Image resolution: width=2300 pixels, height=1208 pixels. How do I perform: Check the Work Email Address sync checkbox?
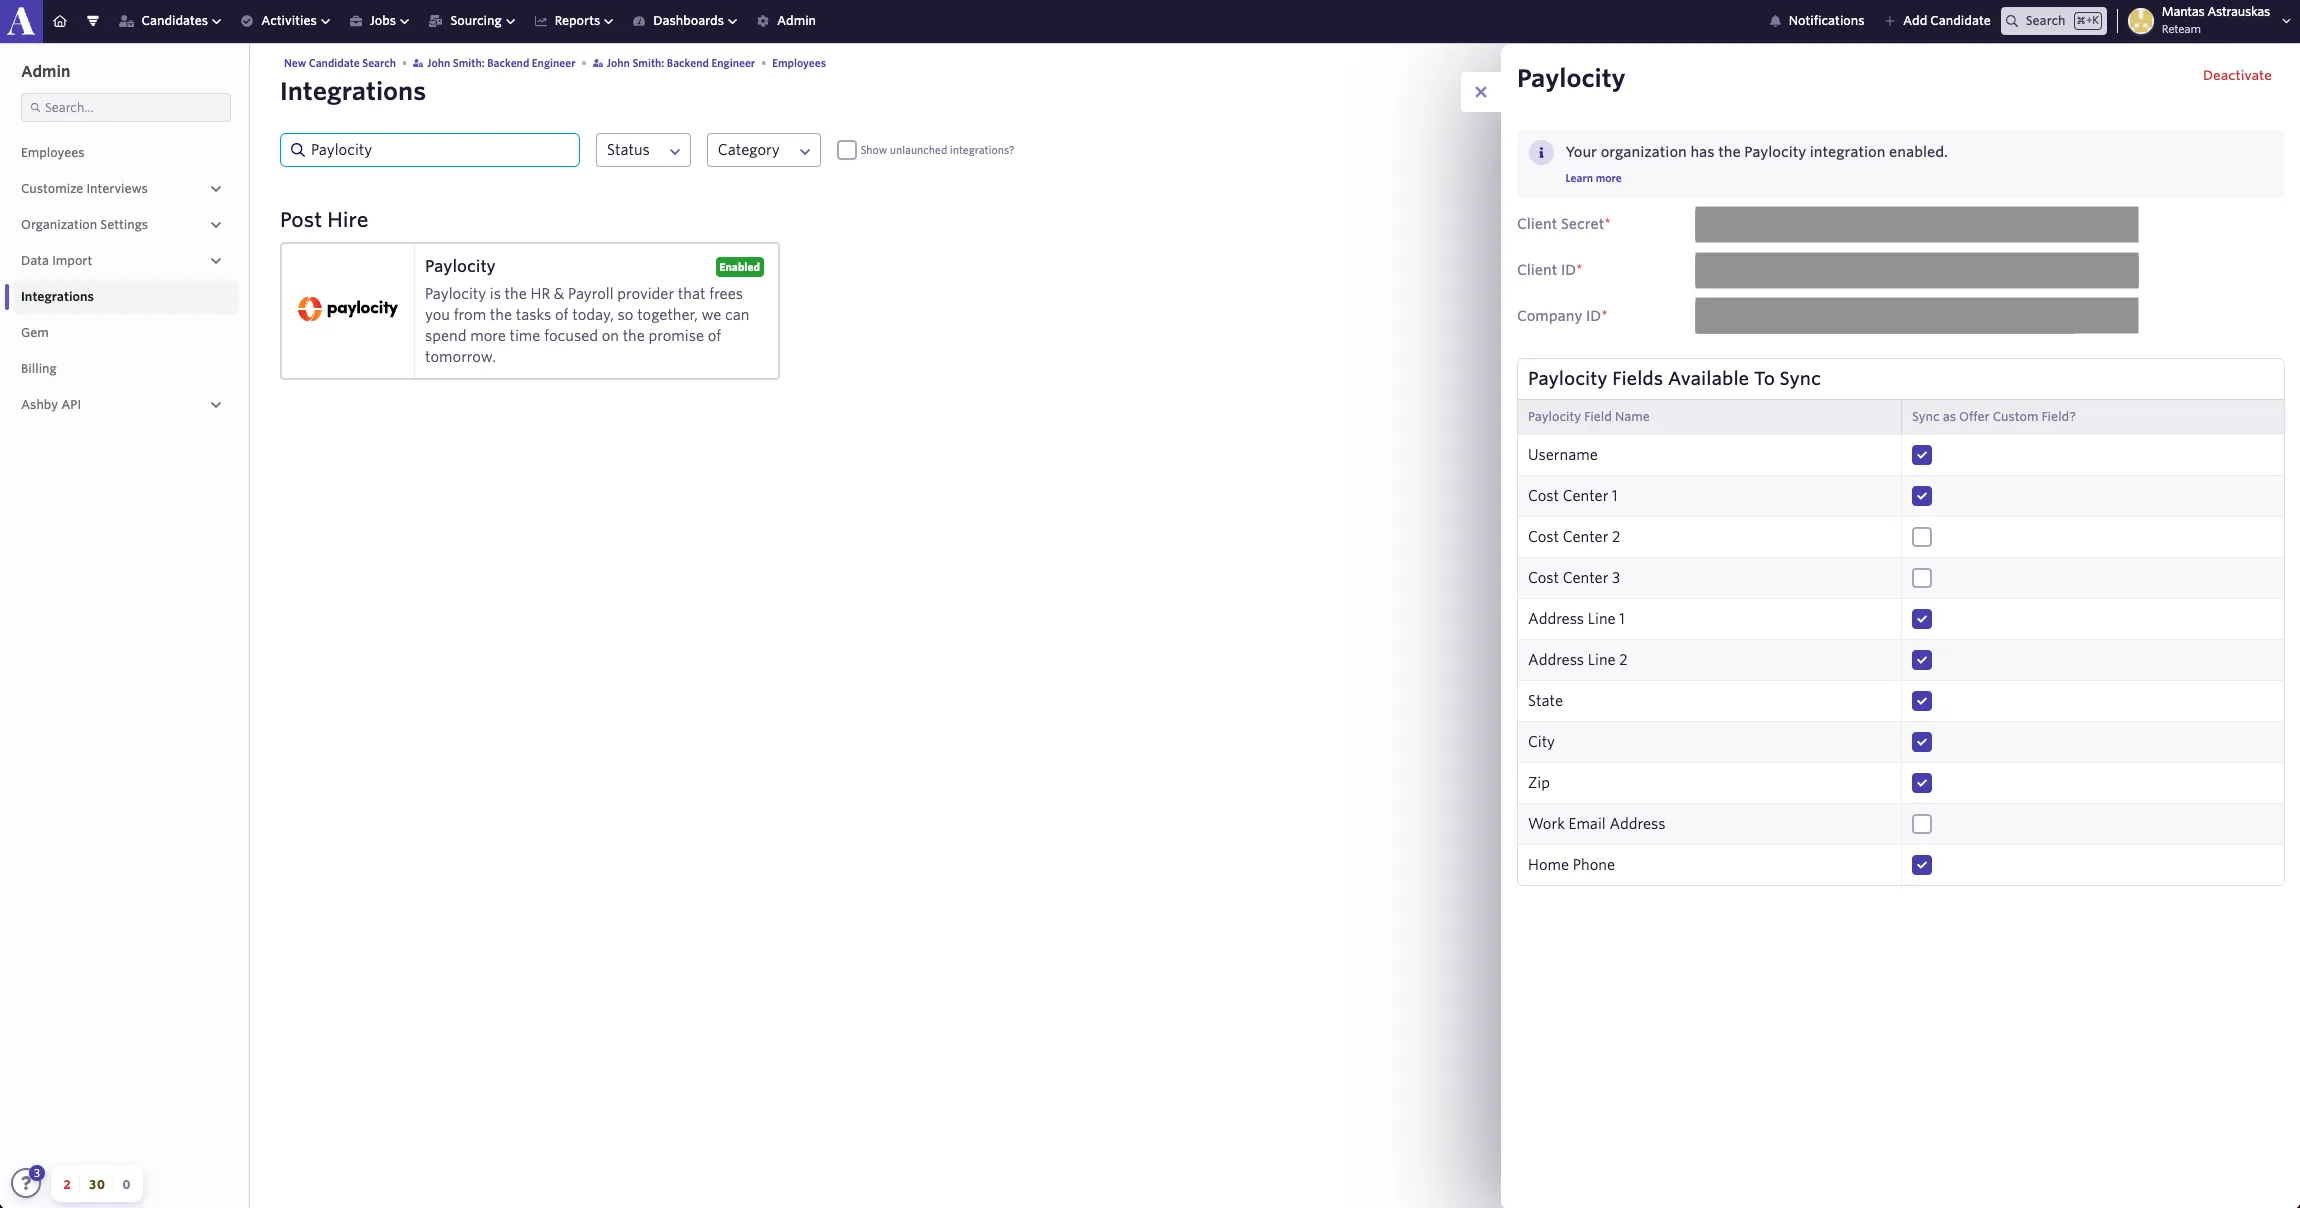[1922, 824]
